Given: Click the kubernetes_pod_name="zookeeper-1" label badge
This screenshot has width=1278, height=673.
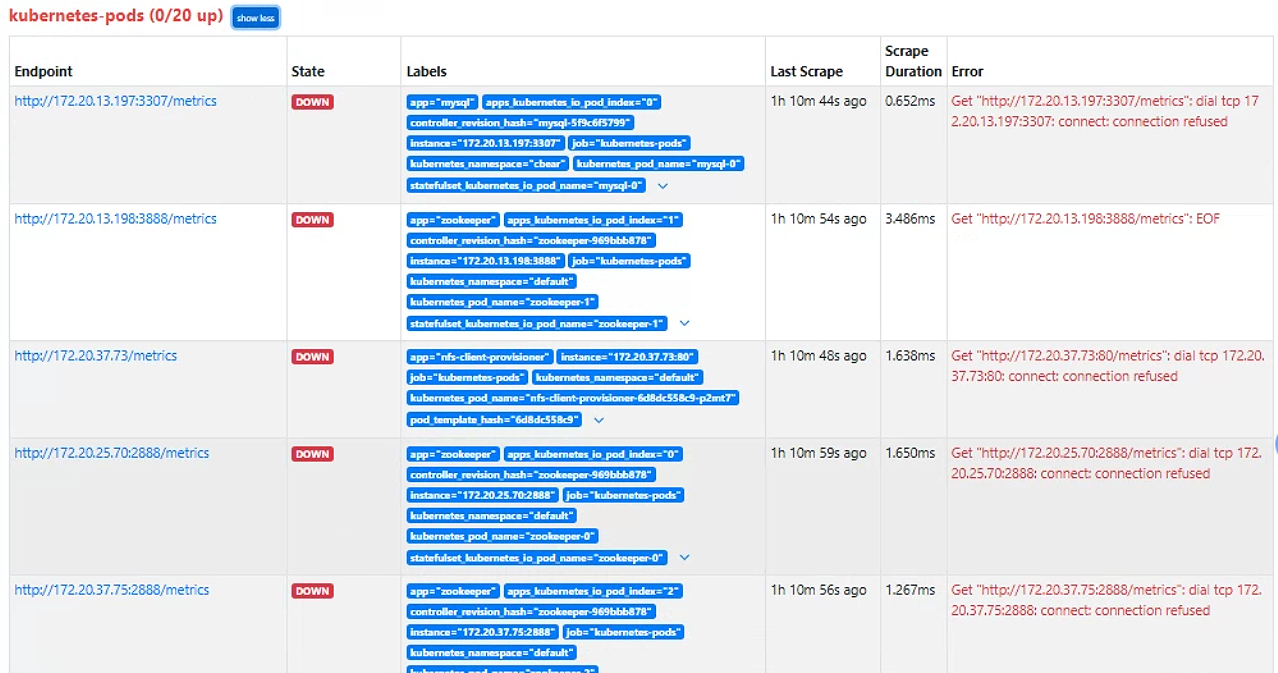Looking at the screenshot, I should coord(502,302).
